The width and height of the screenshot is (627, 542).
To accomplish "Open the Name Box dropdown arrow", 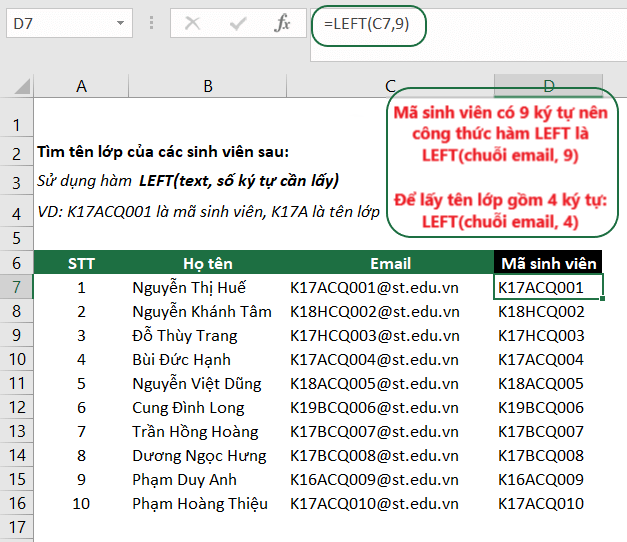I will tap(120, 23).
